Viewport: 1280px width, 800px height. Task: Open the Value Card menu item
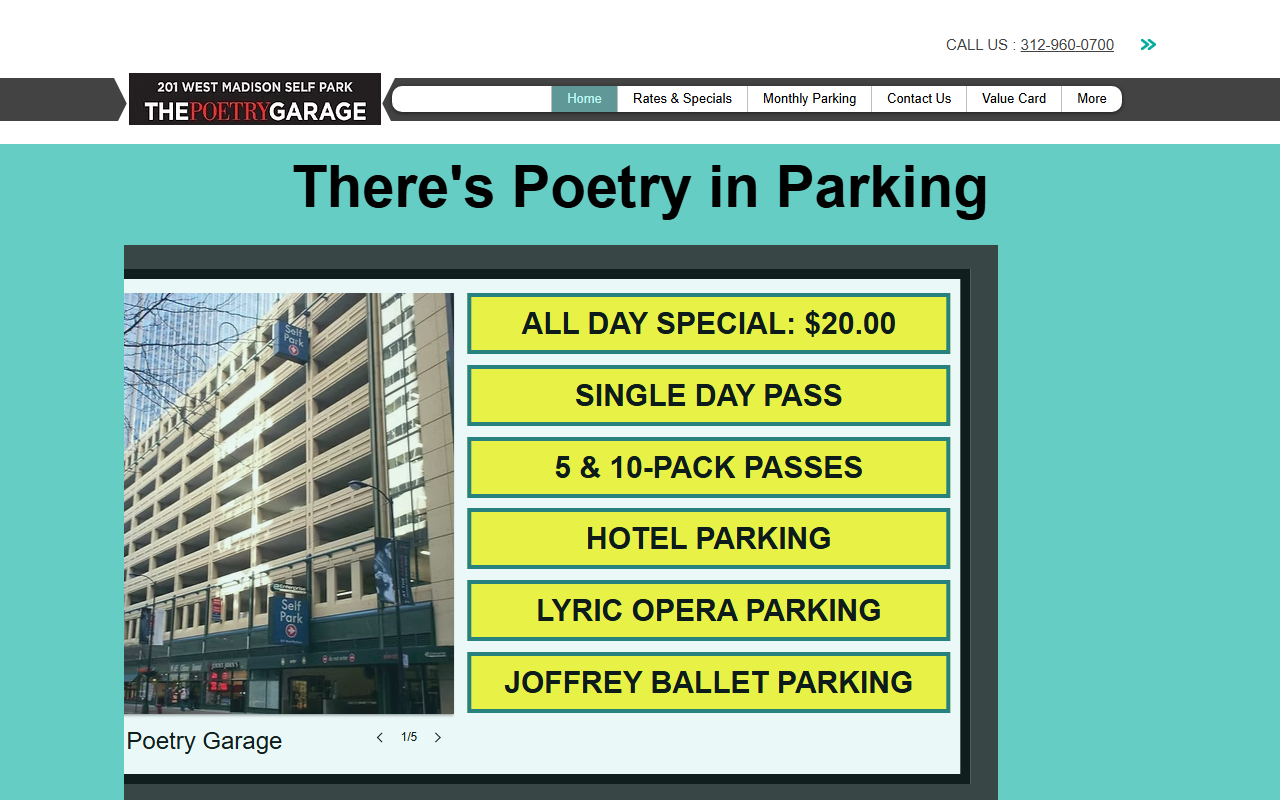1014,99
